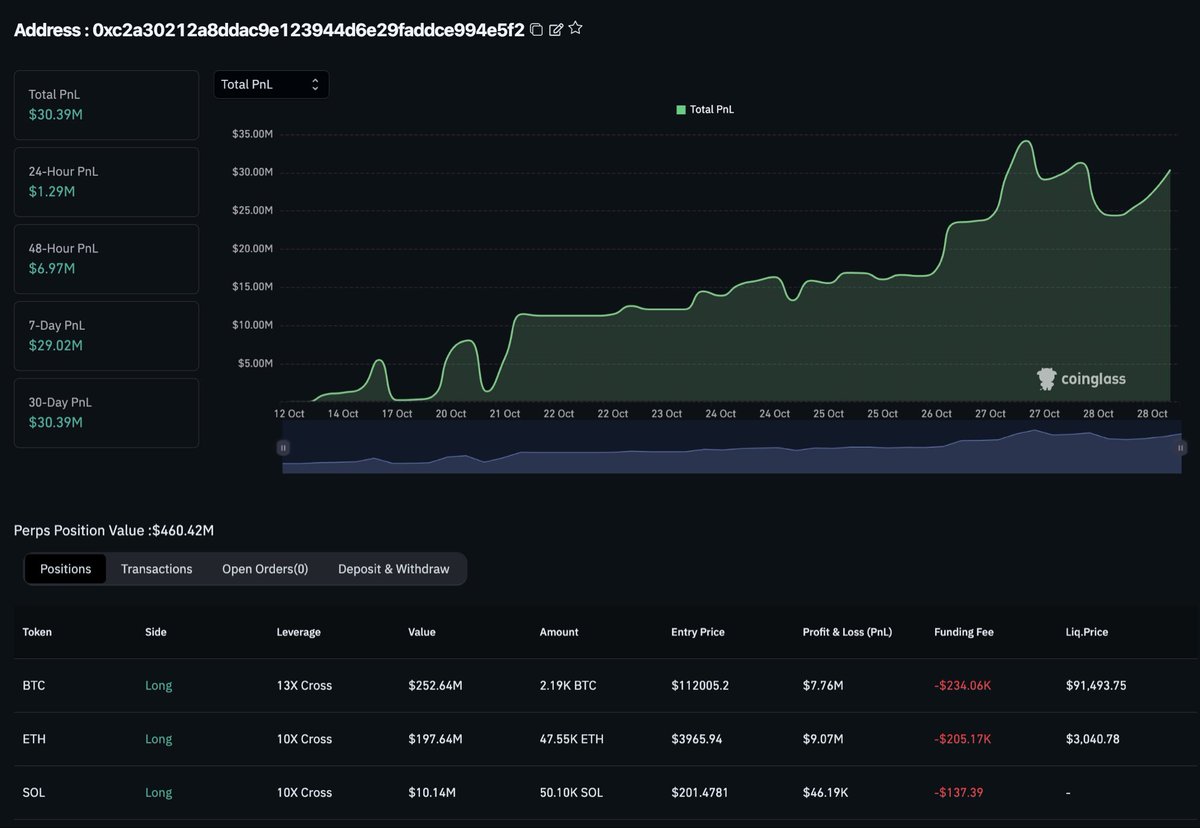Click the edit address label icon
Viewport: 1200px width, 828px height.
(x=556, y=30)
